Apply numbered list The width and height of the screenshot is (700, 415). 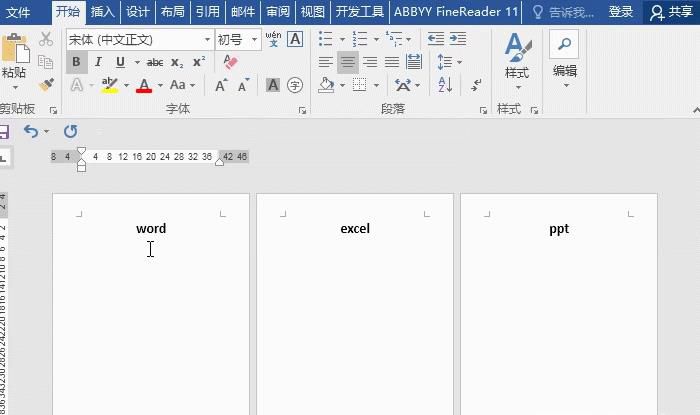[x=360, y=39]
